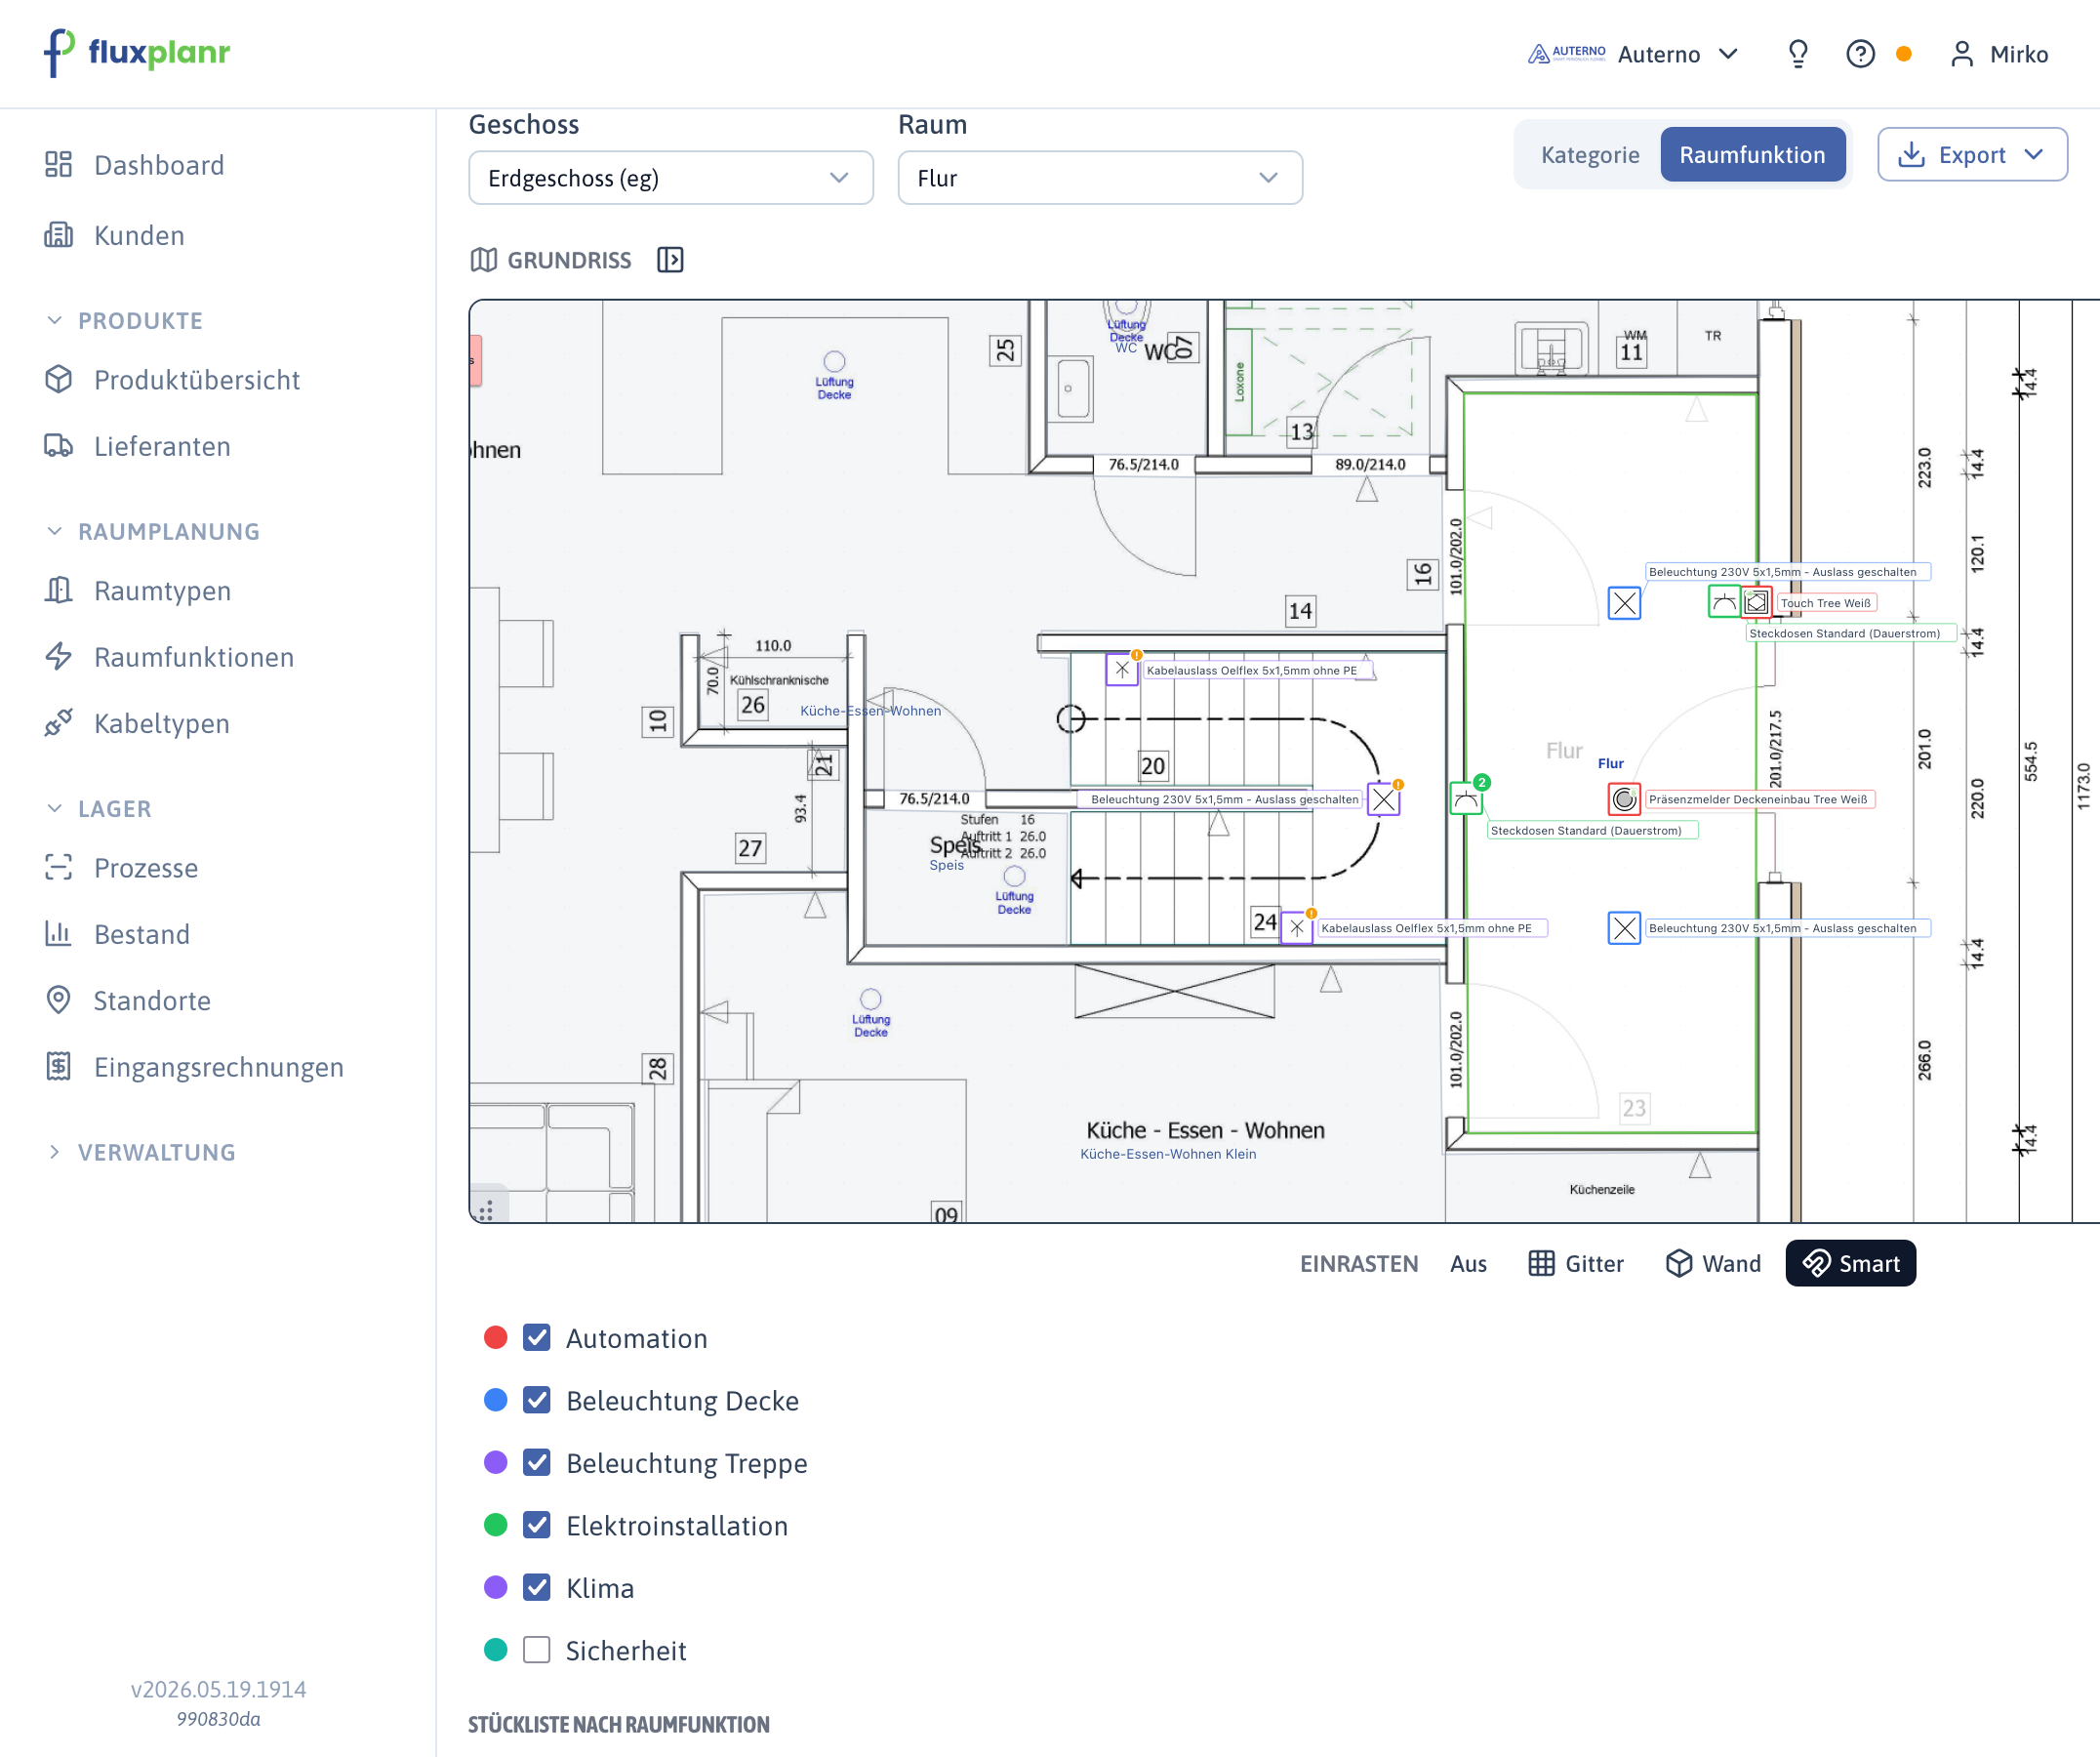Expand the VERWALTUNG sidebar section

pyautogui.click(x=141, y=1152)
